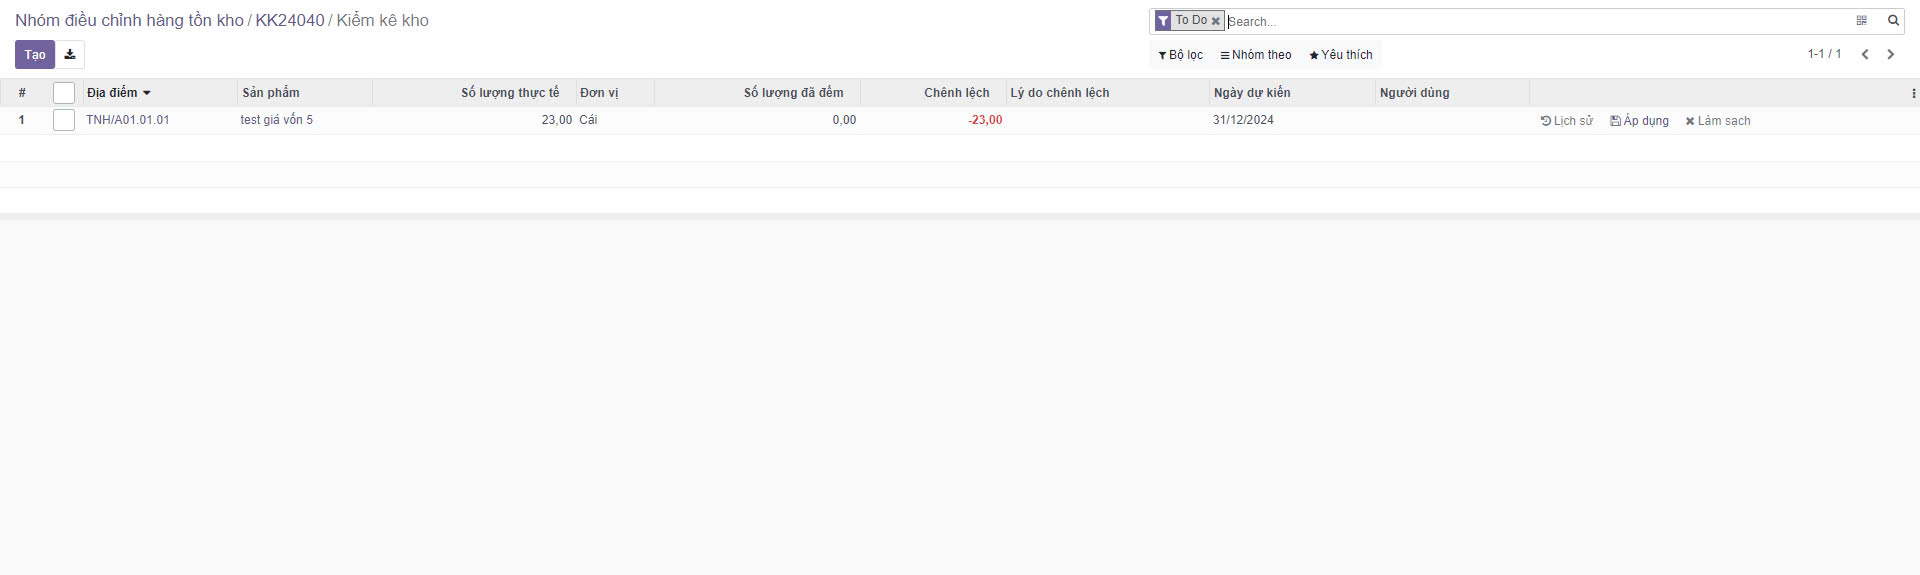Open the Bộ lọc filter dropdown
This screenshot has height=575, width=1920.
pos(1180,55)
